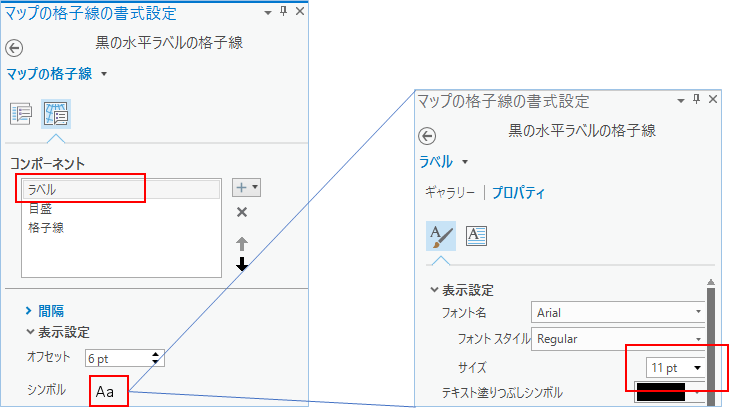This screenshot has height=408, width=729.
Task: Move component down with black arrow
Action: coord(242,264)
